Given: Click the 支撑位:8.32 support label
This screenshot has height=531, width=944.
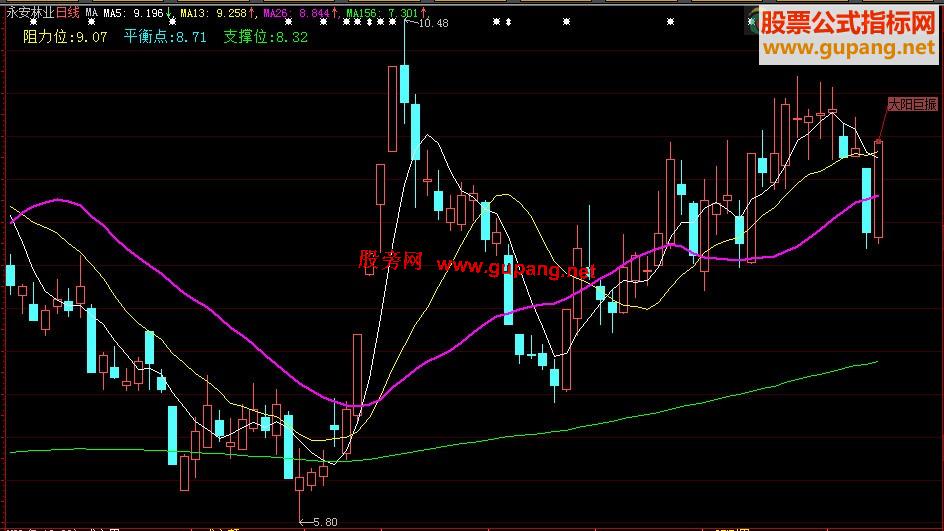Looking at the screenshot, I should click(266, 37).
